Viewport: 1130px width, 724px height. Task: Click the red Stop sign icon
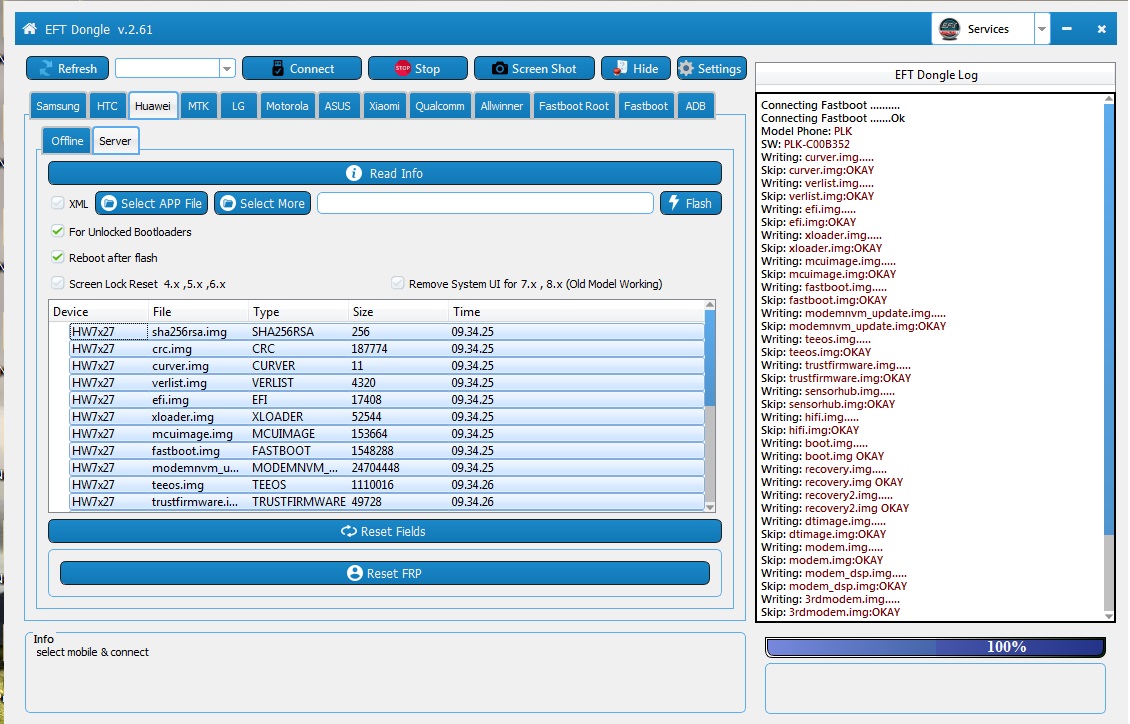(403, 68)
